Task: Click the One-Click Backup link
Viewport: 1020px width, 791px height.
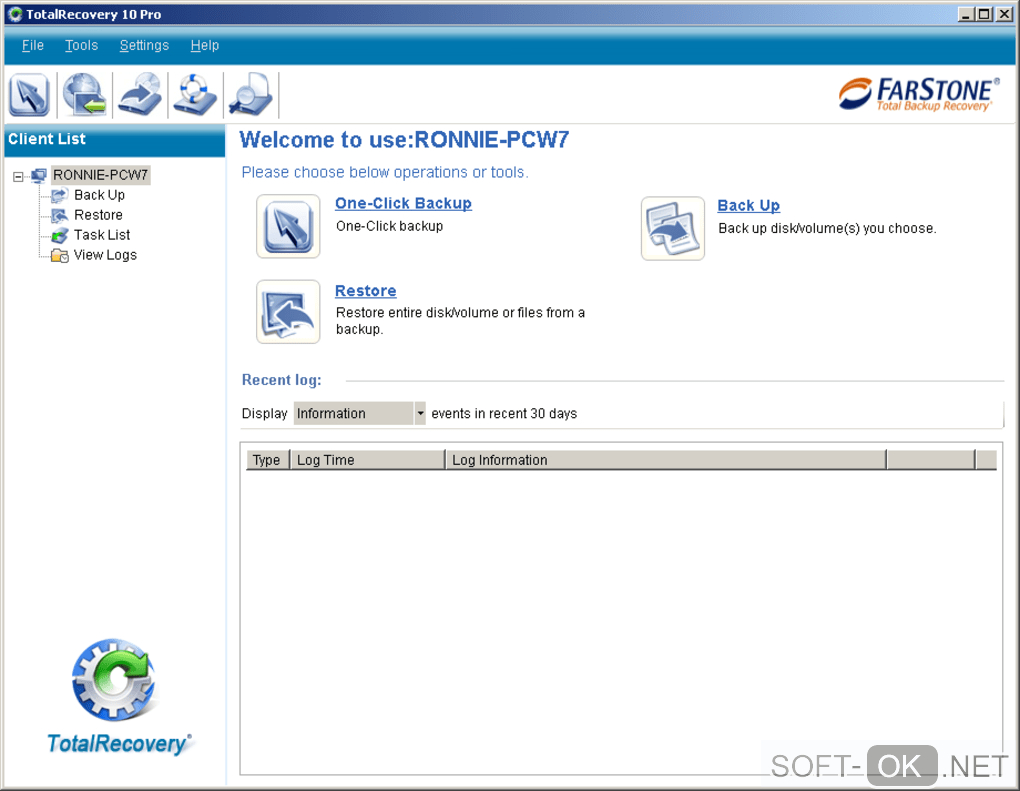Action: (403, 204)
